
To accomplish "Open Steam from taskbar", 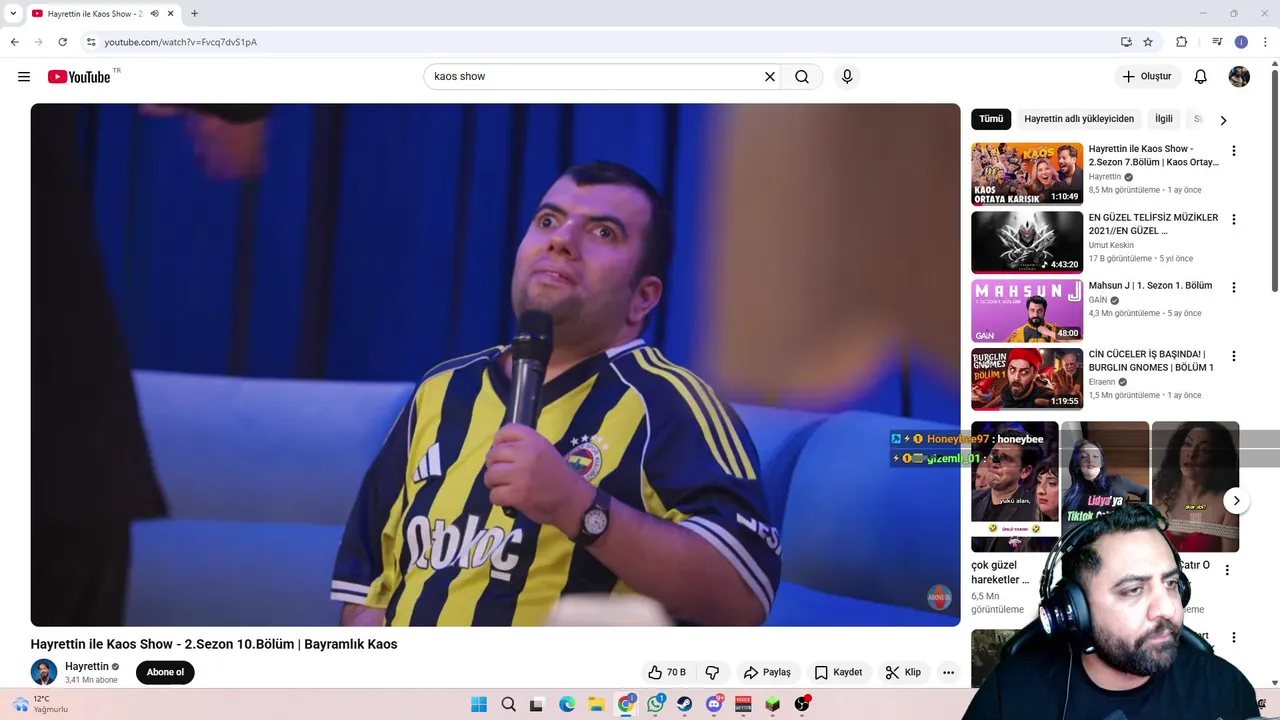I will tap(684, 705).
